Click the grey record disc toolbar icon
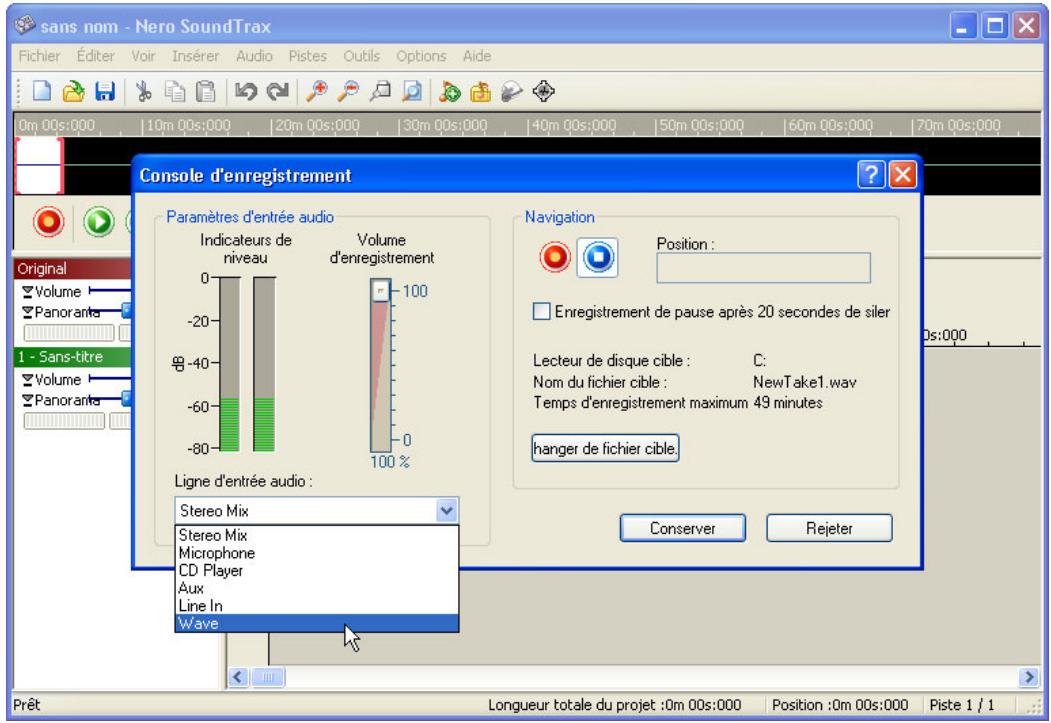Image resolution: width=1051 pixels, height=723 pixels. pos(511,91)
